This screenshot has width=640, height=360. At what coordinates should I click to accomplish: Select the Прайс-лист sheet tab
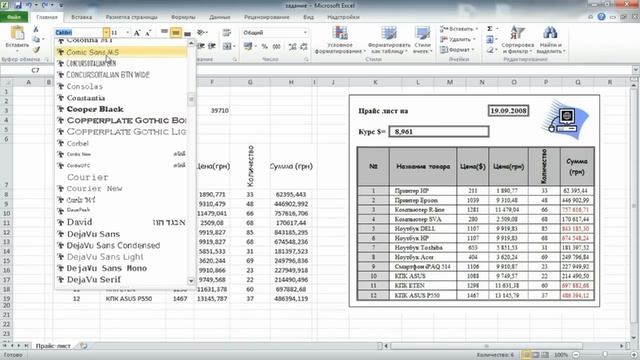tap(53, 346)
